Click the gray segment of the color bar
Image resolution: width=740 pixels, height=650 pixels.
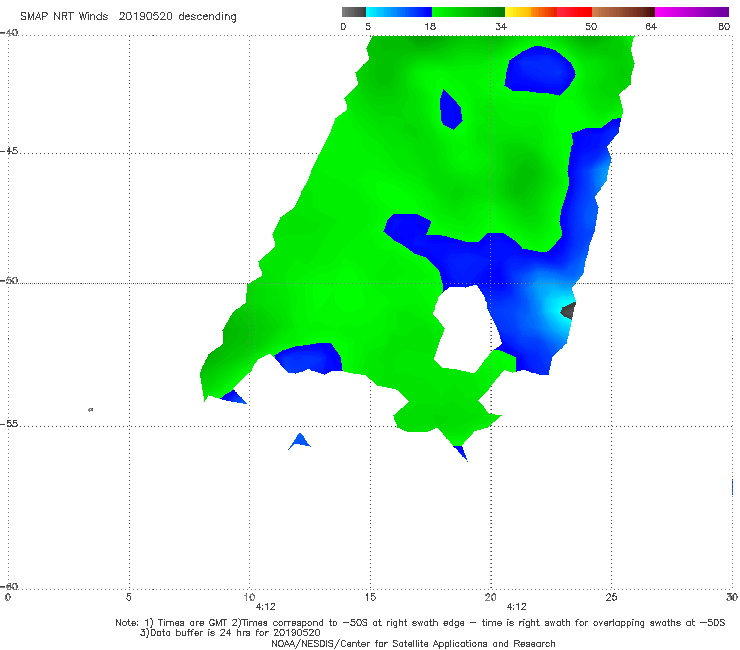[354, 12]
